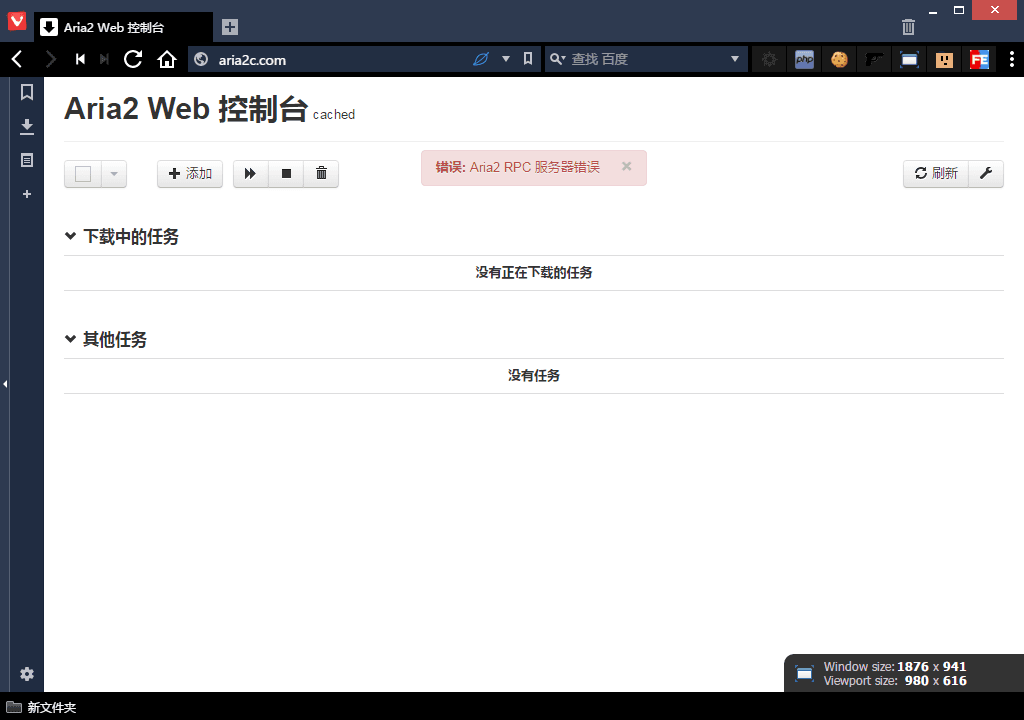
Task: Tick the select-all tasks checkbox
Action: click(x=83, y=174)
